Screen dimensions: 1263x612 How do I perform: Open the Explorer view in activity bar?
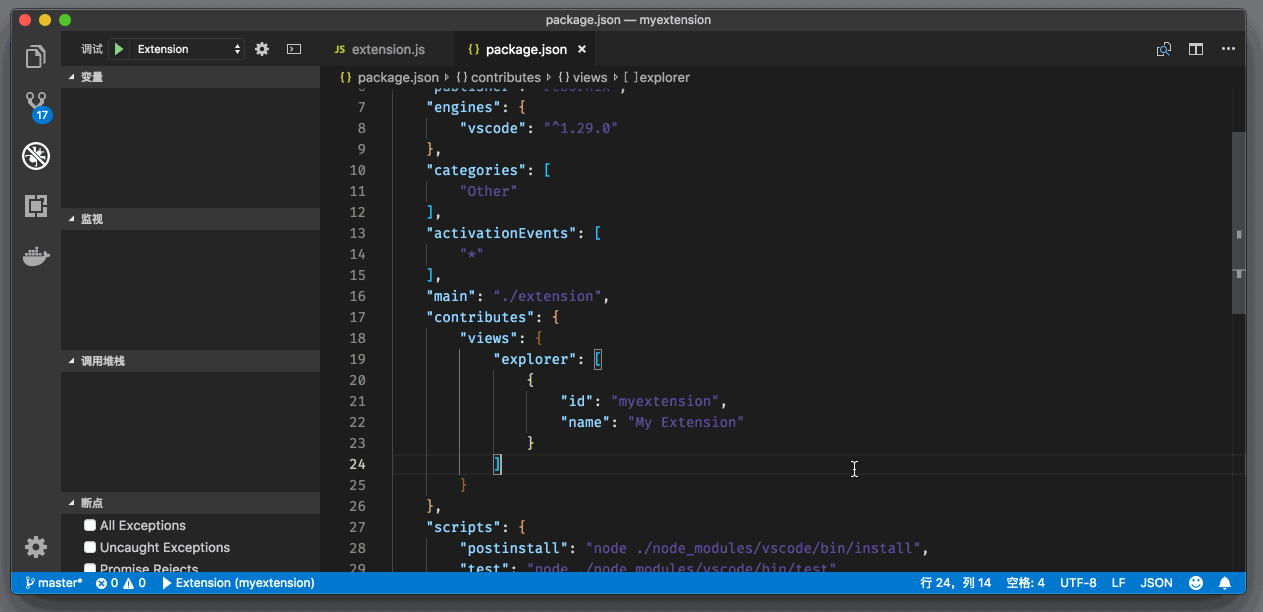[x=36, y=57]
